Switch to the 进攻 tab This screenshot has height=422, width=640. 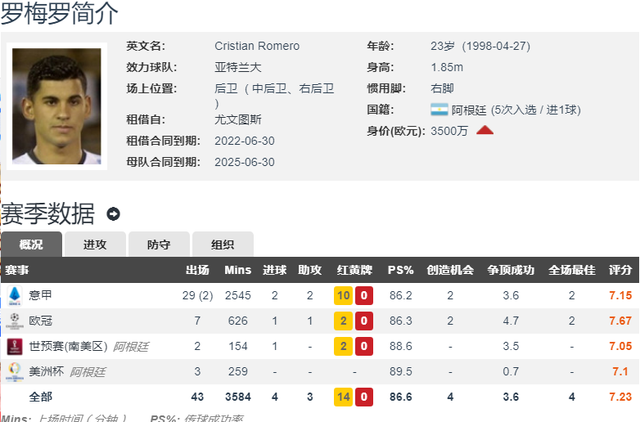[95, 244]
